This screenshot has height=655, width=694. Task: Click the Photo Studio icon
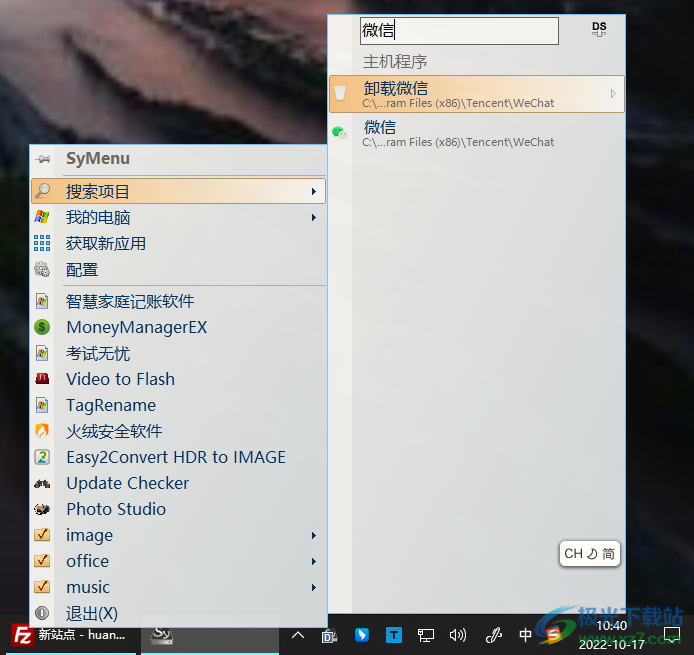(x=42, y=509)
